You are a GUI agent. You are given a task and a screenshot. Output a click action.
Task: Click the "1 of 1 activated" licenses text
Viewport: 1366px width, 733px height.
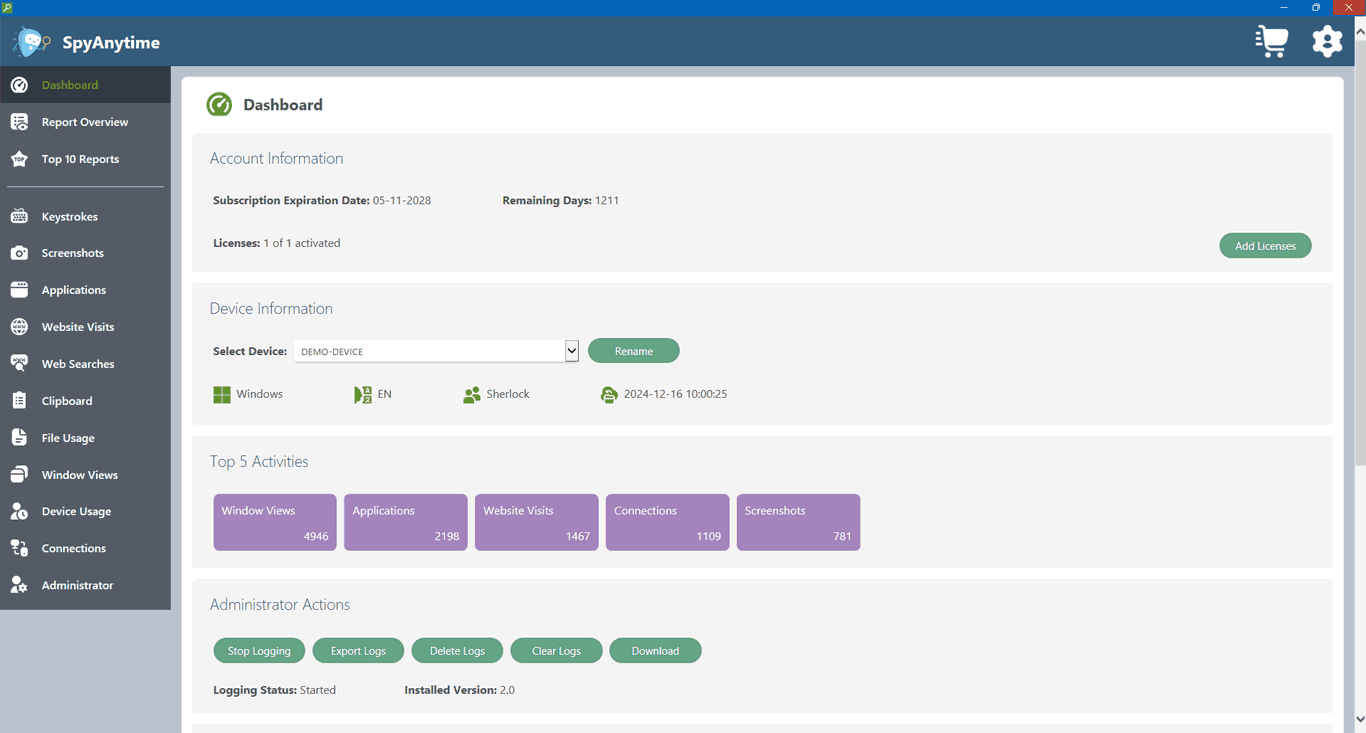pyautogui.click(x=302, y=243)
